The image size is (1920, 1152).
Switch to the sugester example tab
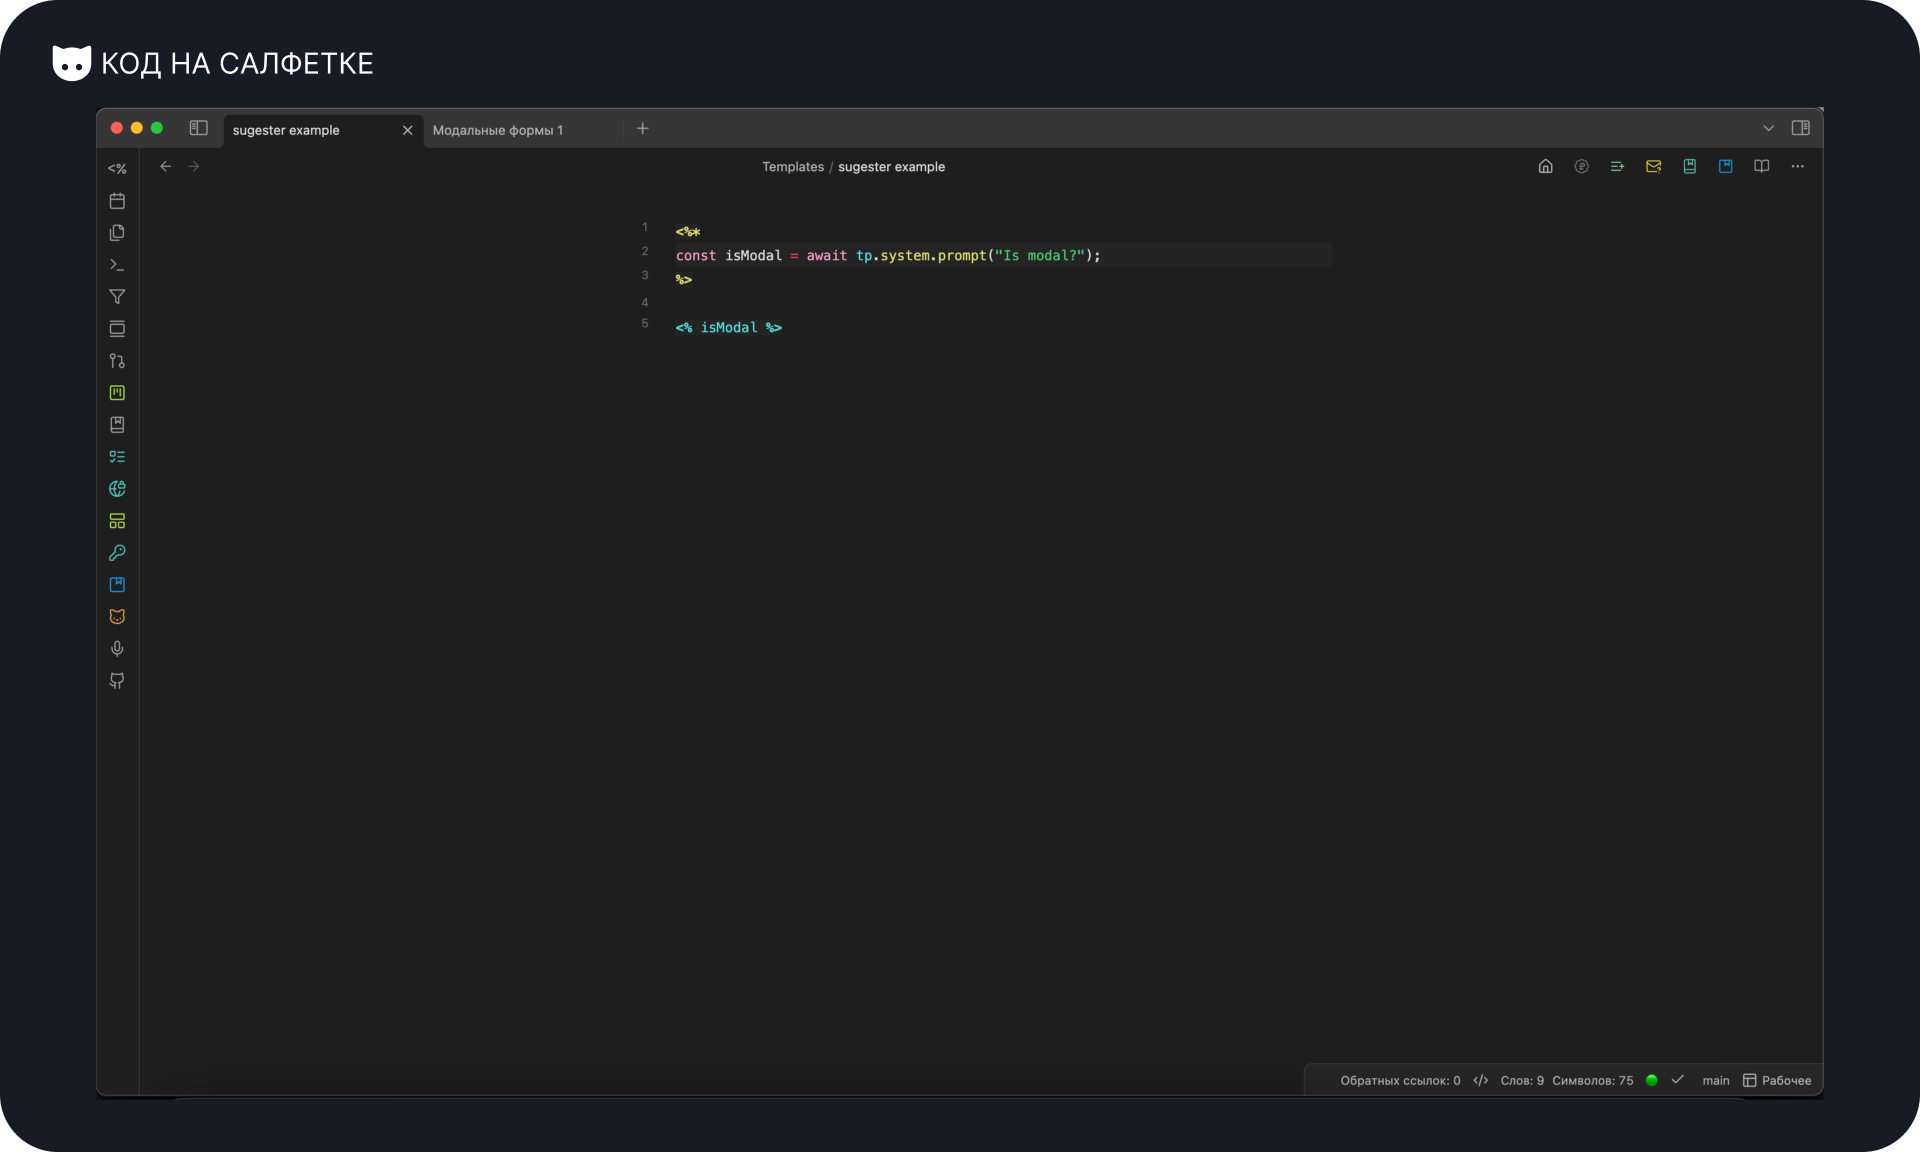pyautogui.click(x=310, y=130)
